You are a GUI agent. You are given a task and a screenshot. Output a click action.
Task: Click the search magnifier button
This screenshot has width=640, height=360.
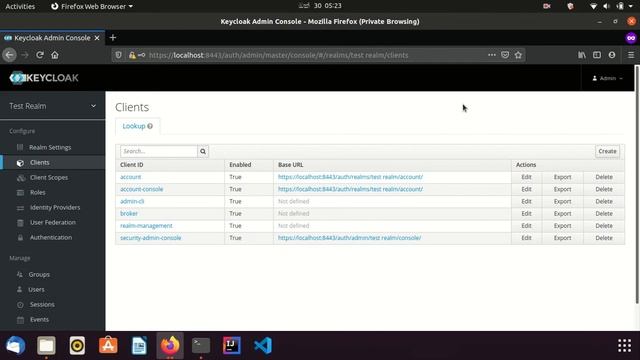pos(203,151)
